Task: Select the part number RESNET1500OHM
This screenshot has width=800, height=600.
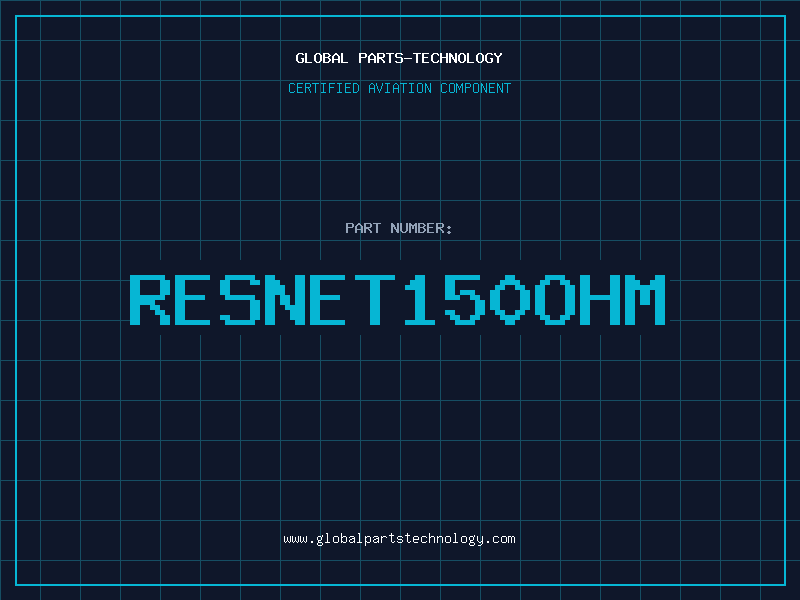Action: (398, 299)
